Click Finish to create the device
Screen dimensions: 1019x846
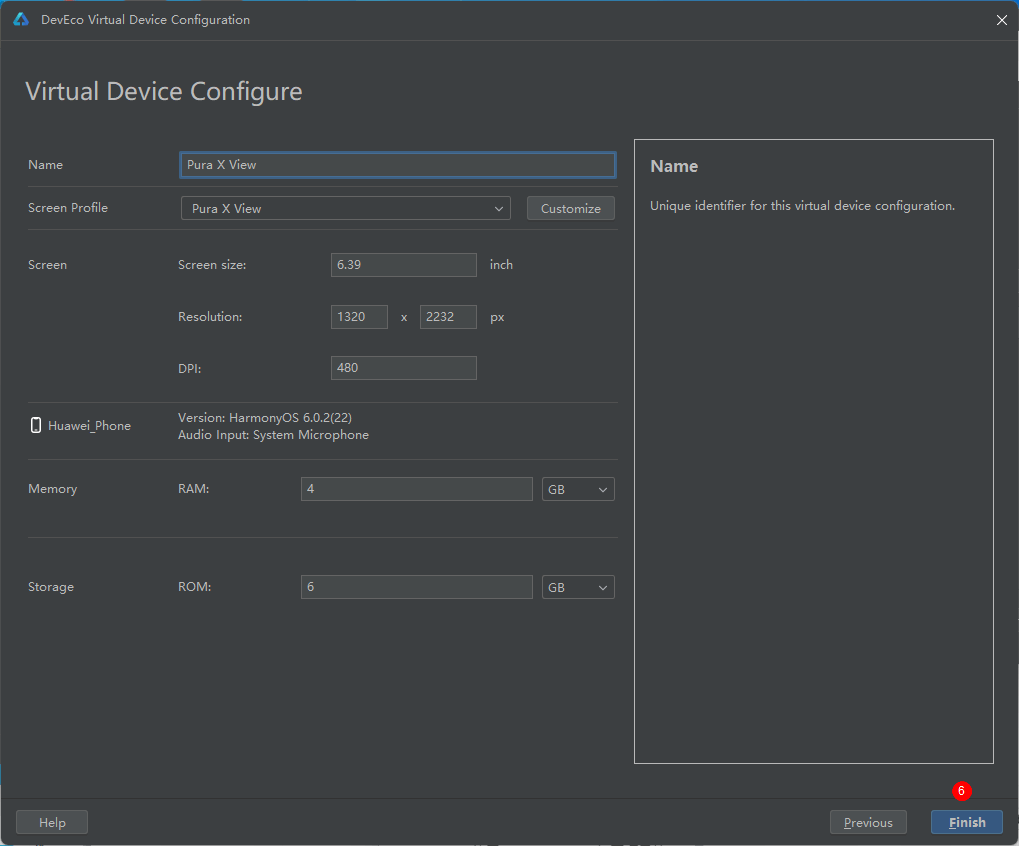click(x=967, y=823)
